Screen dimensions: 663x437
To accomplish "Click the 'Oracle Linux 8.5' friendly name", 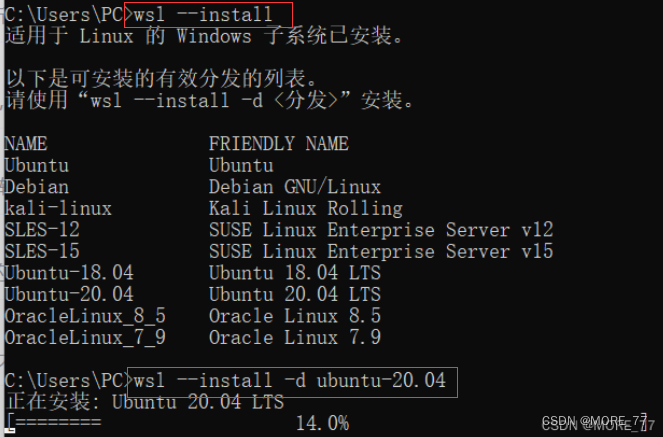I will [x=295, y=316].
